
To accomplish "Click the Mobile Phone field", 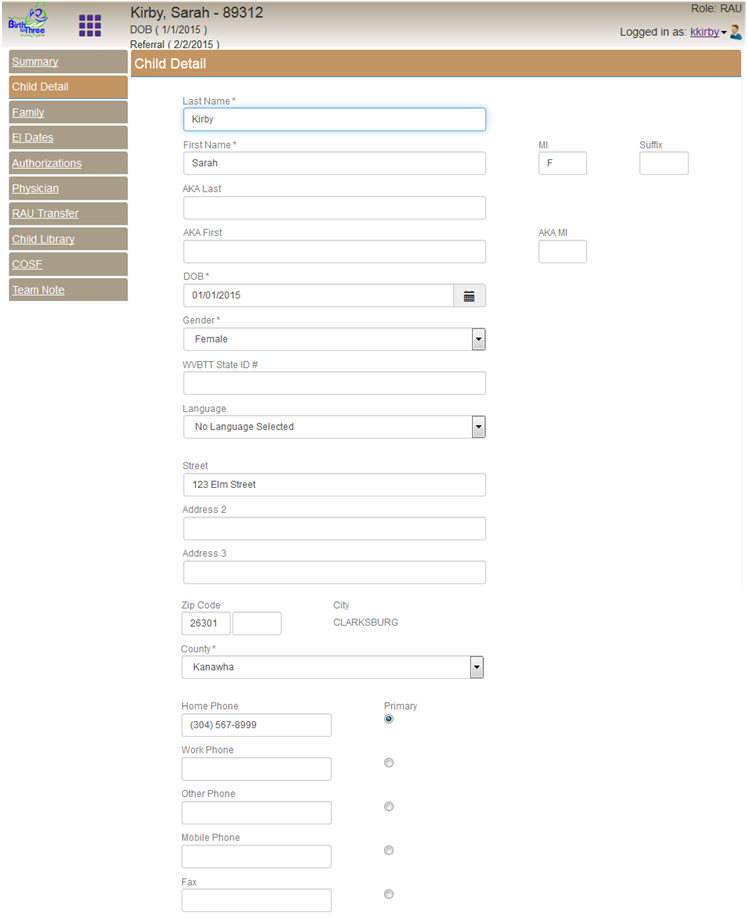I will click(256, 857).
